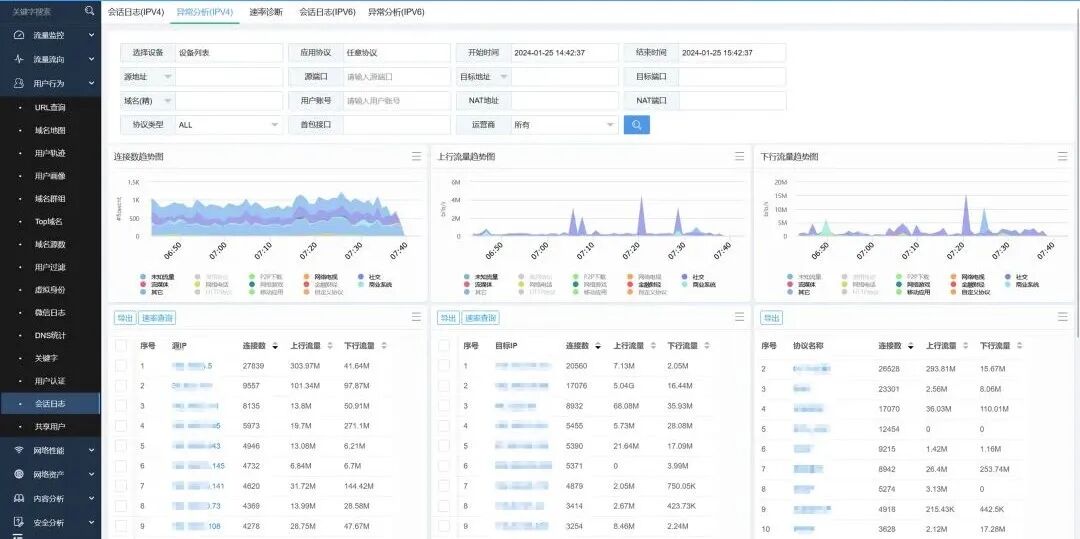This screenshot has width=1080, height=539.
Task: Click 速率查询 button above 目标IP table
Action: pos(481,318)
